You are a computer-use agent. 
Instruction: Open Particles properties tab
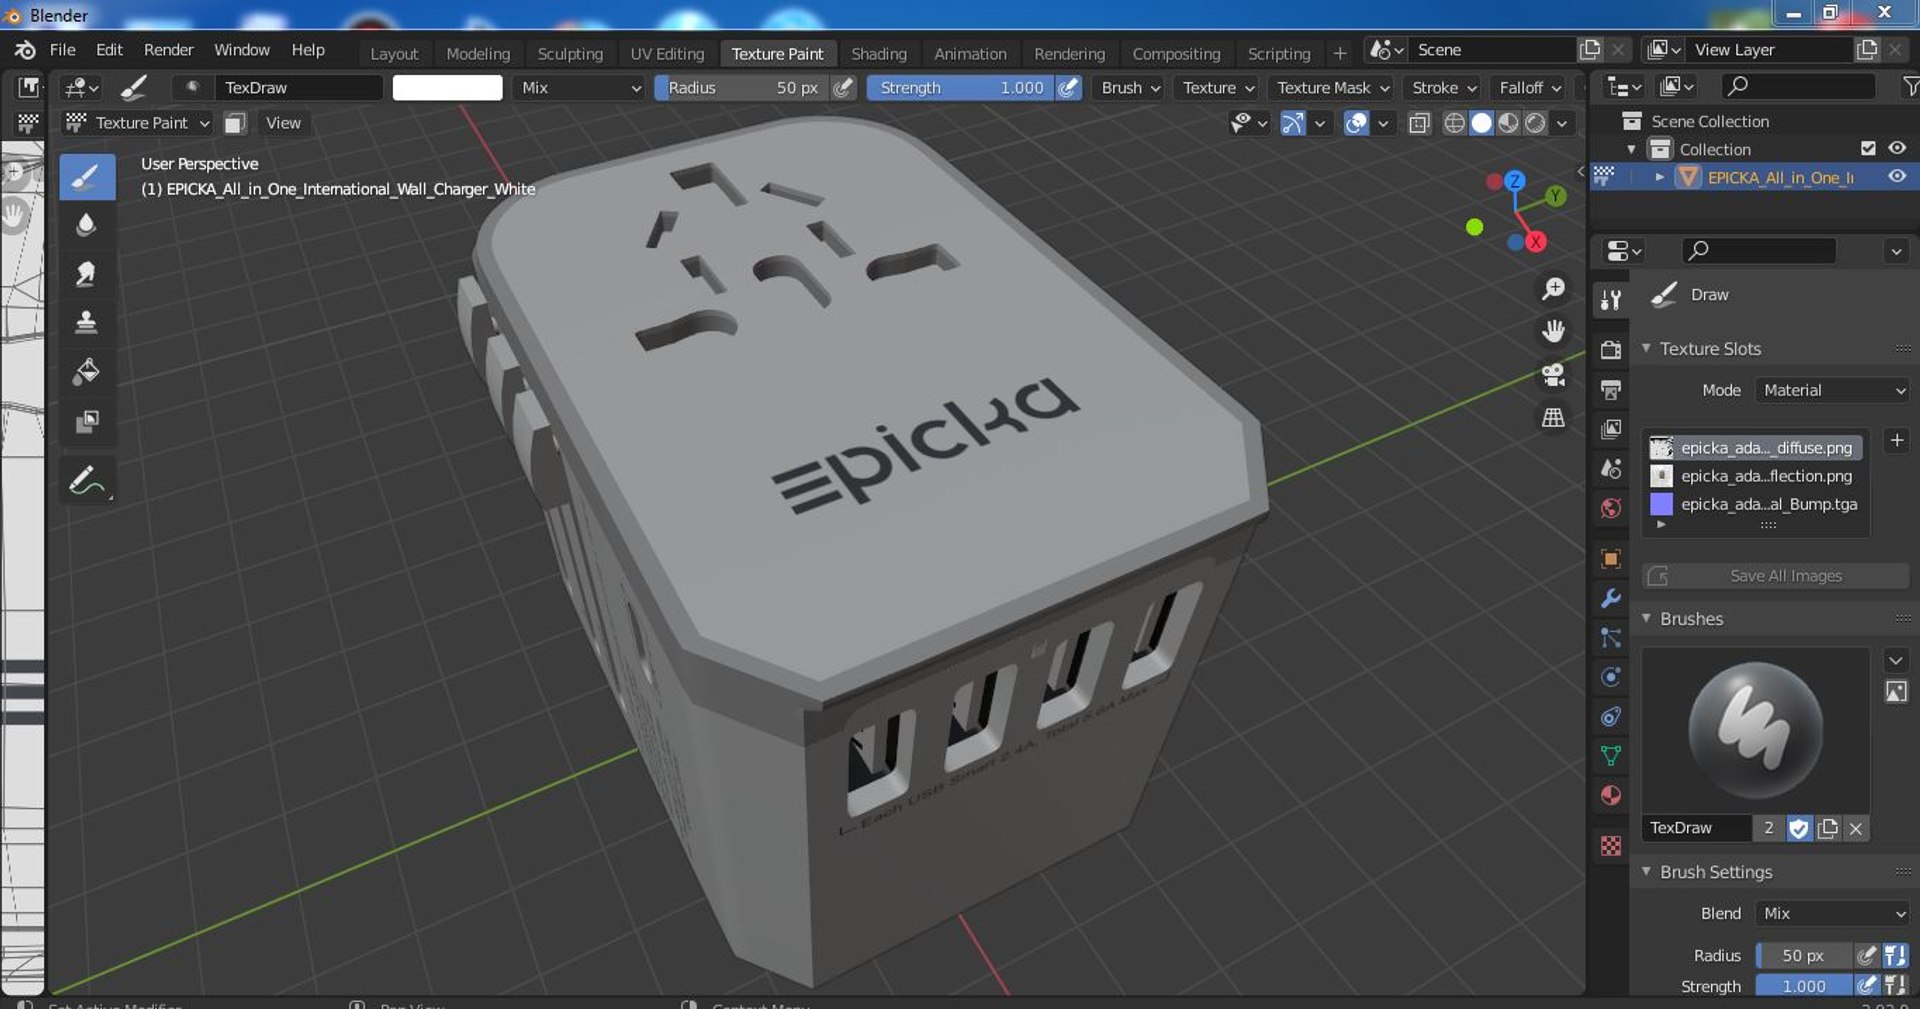click(1610, 637)
